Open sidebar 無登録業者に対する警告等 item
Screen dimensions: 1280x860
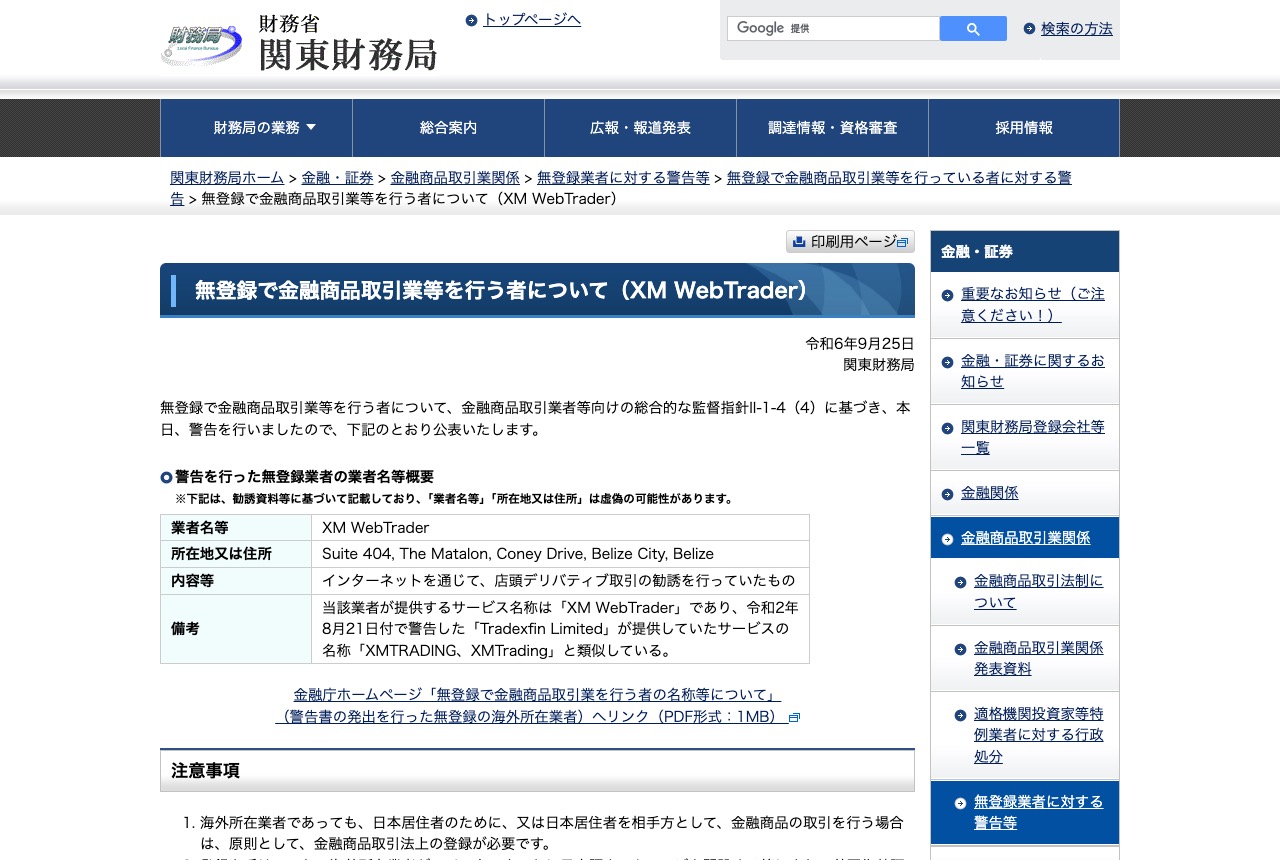point(1039,812)
